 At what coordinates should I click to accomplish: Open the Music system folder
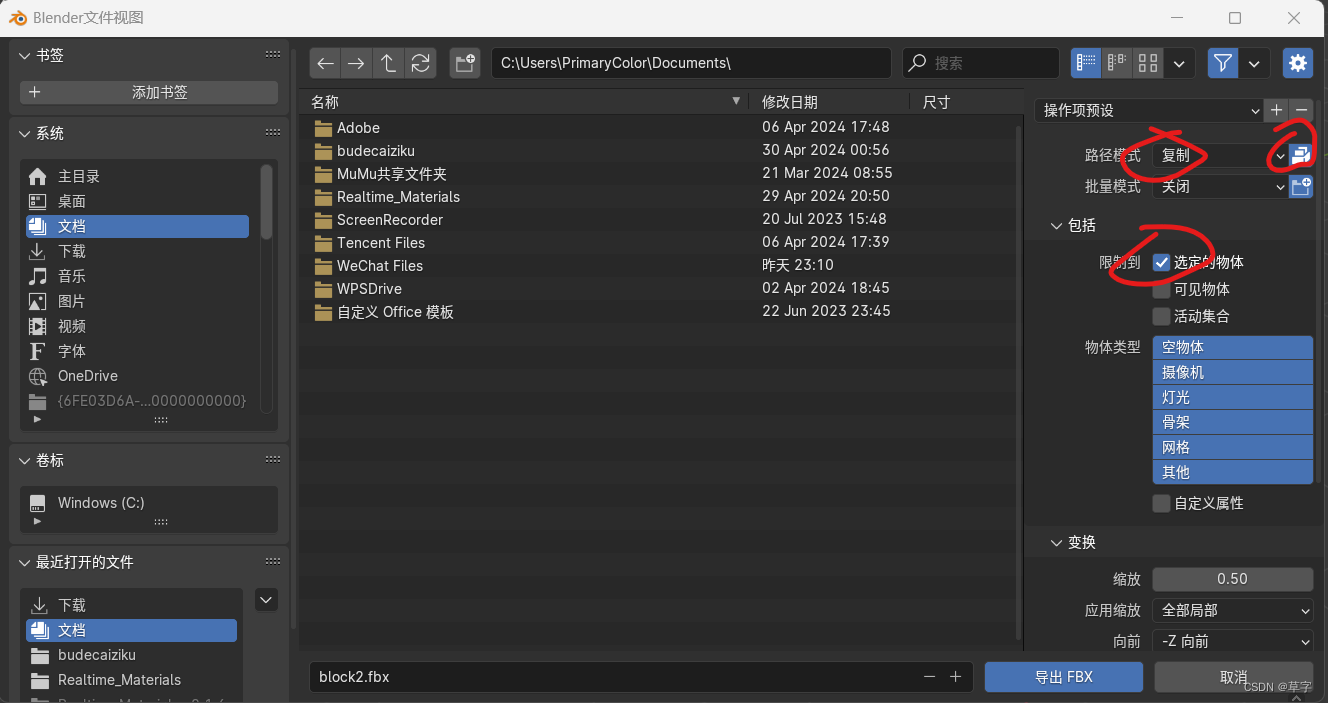coord(138,276)
